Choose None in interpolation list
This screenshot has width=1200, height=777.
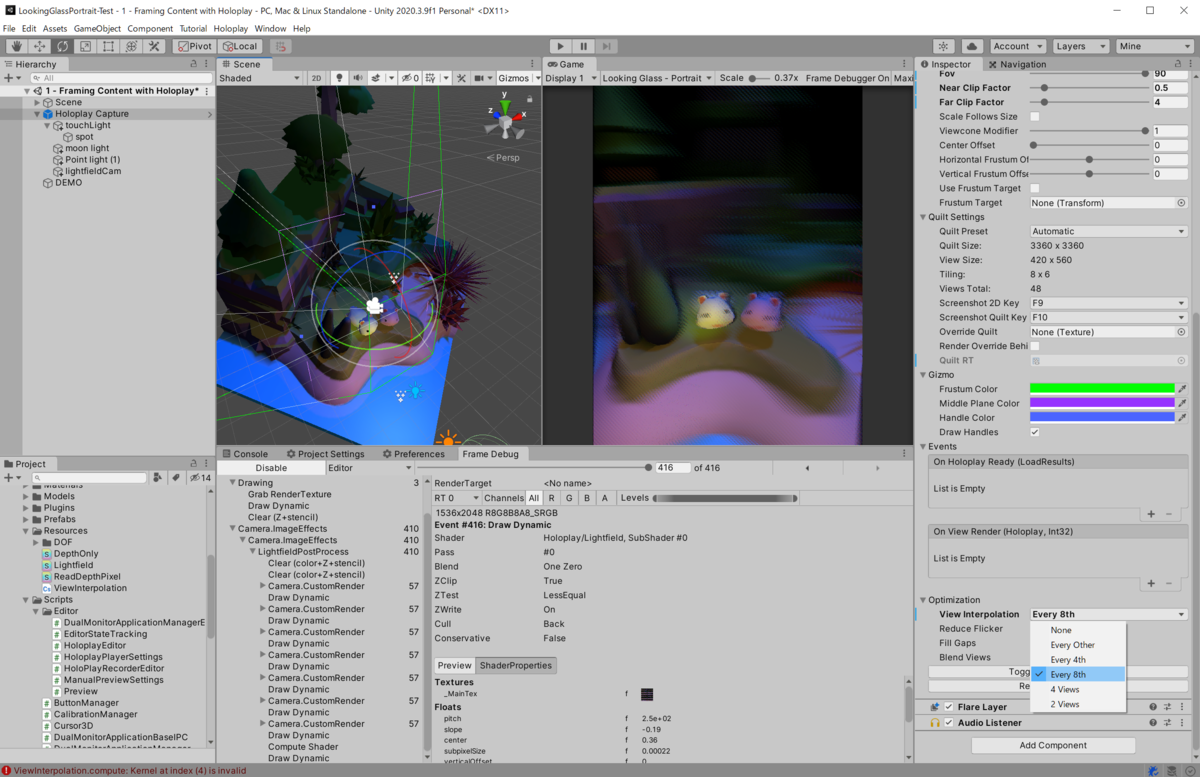click(1078, 630)
